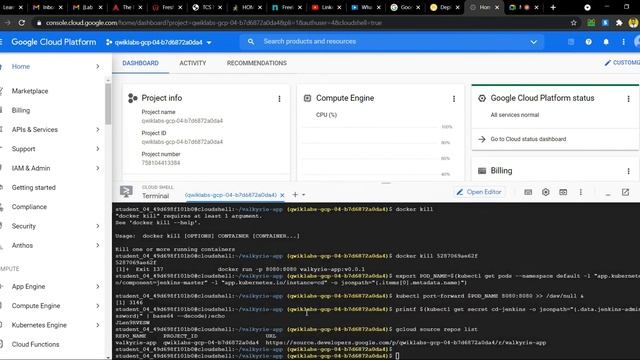The height and width of the screenshot is (360, 640).
Task: Click the Compute Engine card icon
Action: [307, 98]
